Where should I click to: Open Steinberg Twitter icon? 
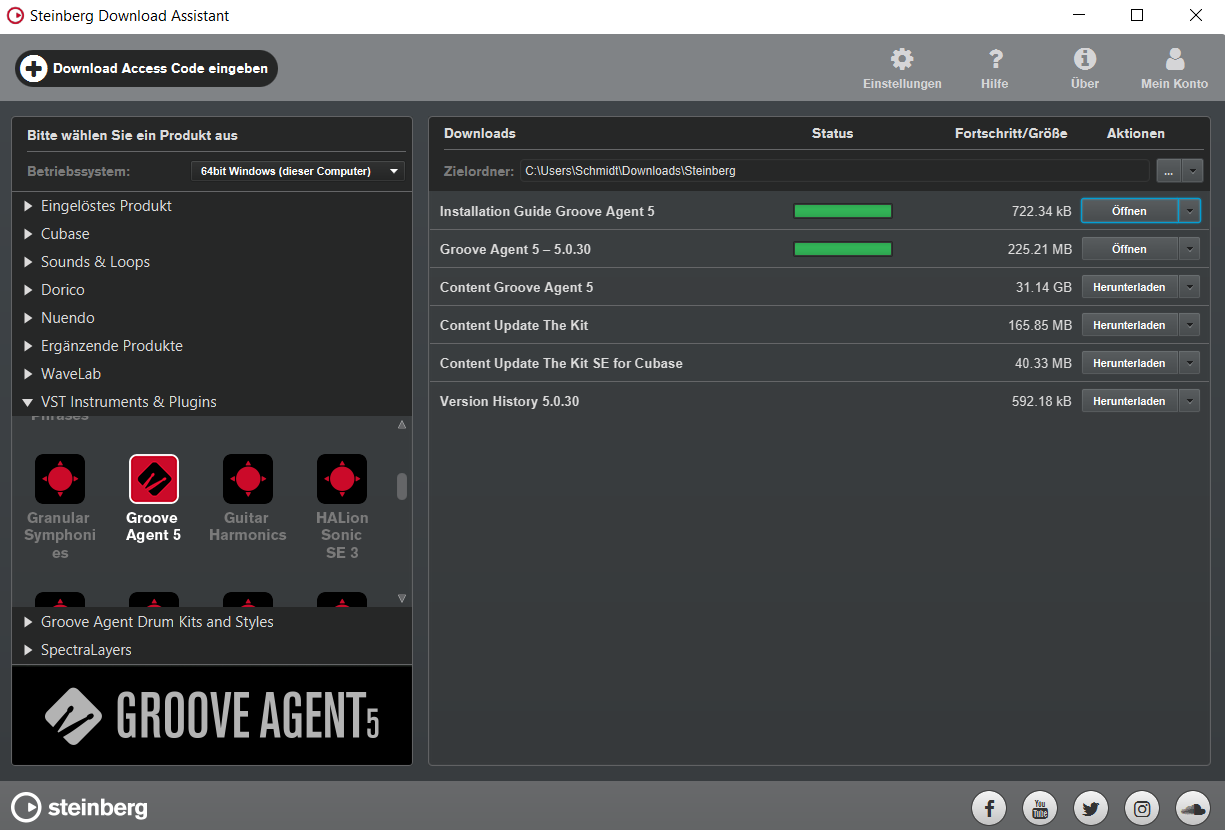click(1091, 808)
